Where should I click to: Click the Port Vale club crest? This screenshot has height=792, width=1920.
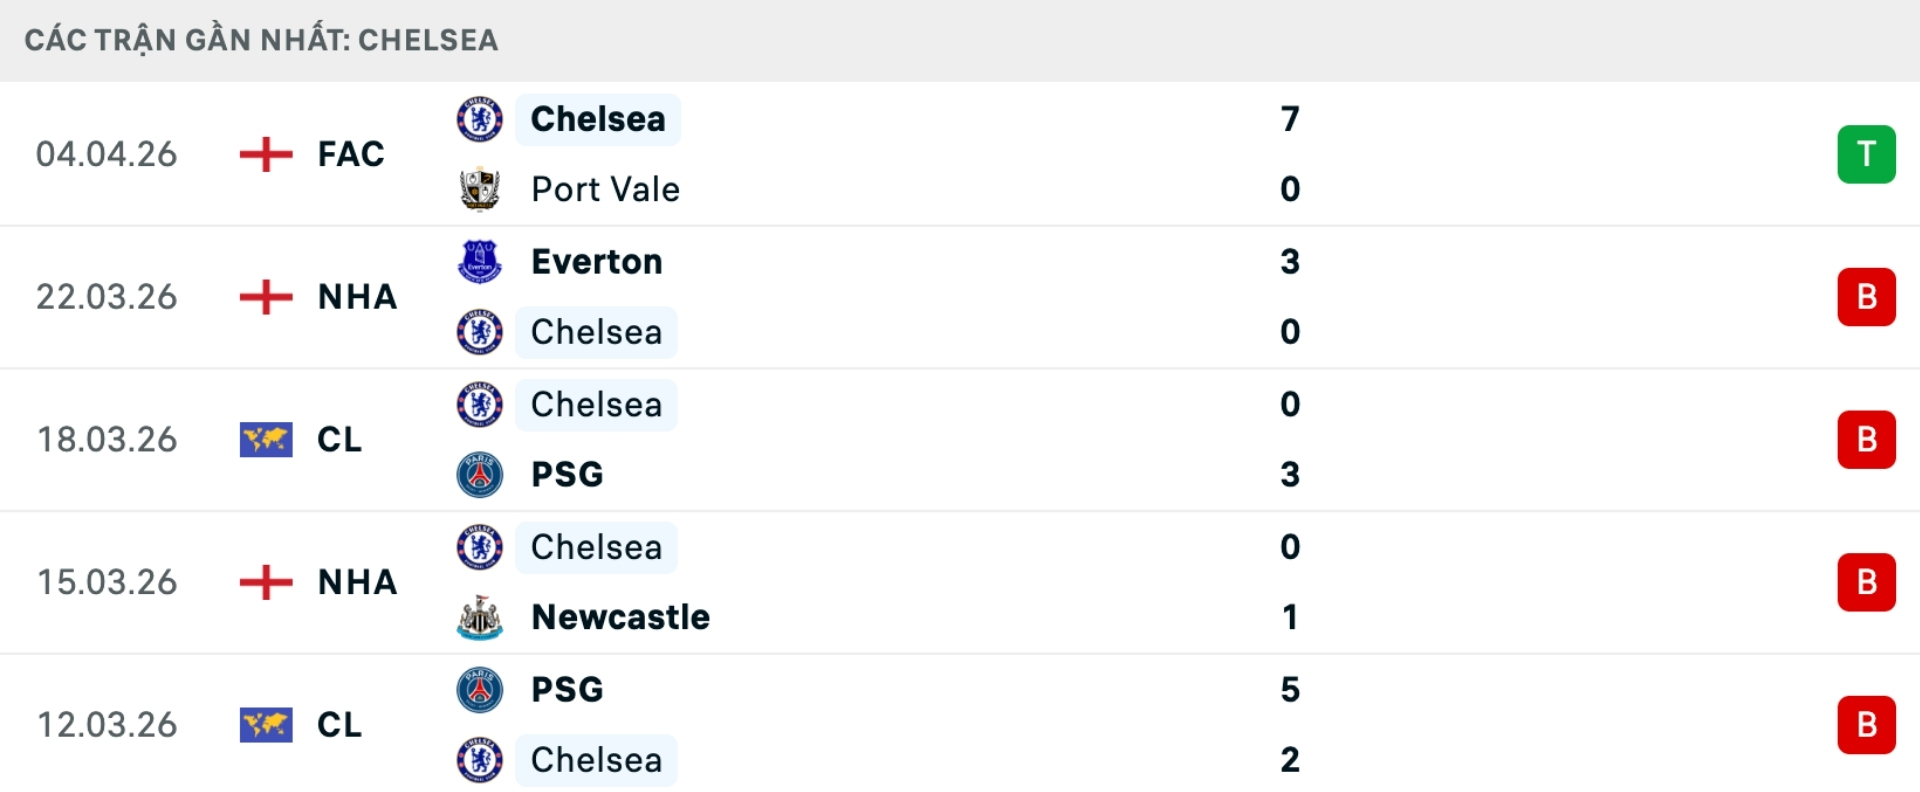point(480,189)
